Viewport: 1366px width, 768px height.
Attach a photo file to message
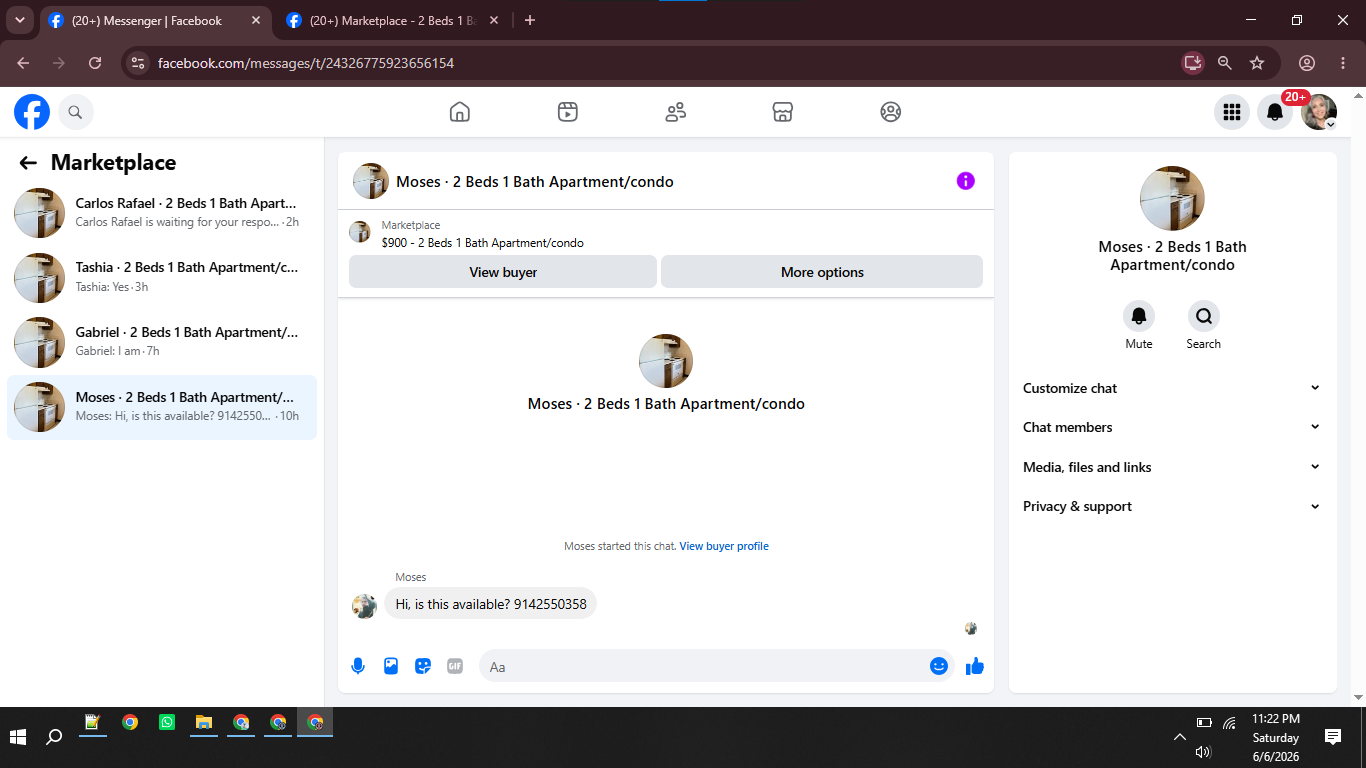pyautogui.click(x=391, y=666)
